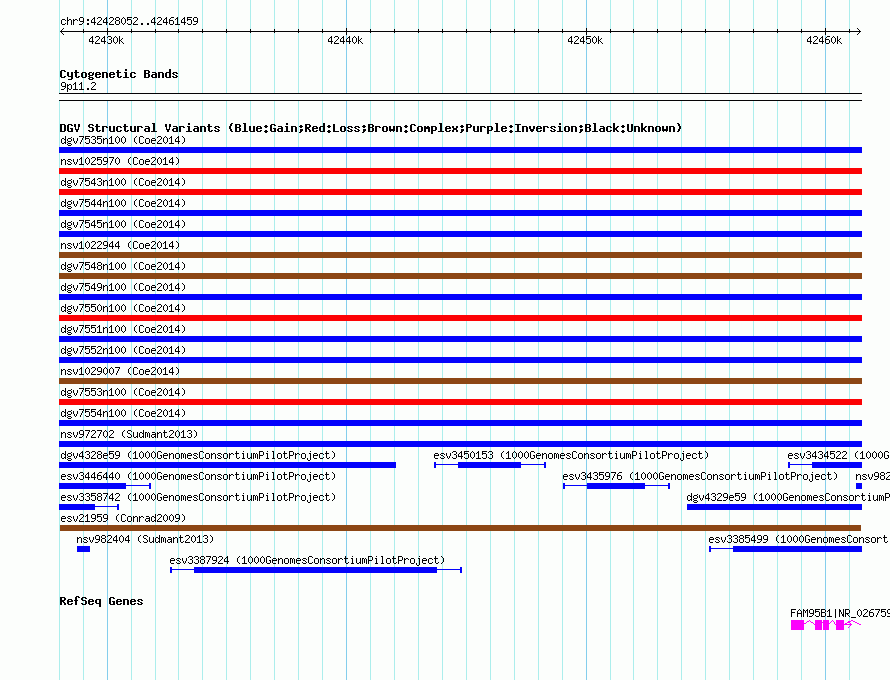Select the 42430k tick on the scale

(105, 40)
